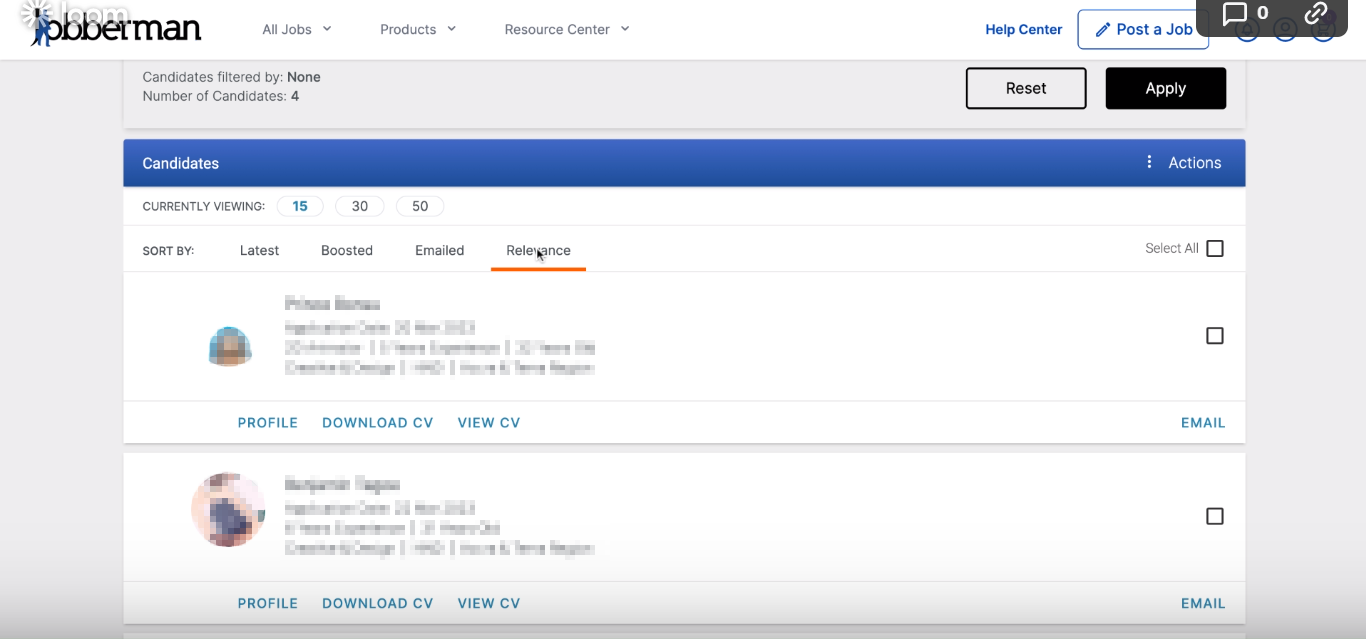Enable Select All checkbox
The height and width of the screenshot is (639, 1366).
(1215, 248)
